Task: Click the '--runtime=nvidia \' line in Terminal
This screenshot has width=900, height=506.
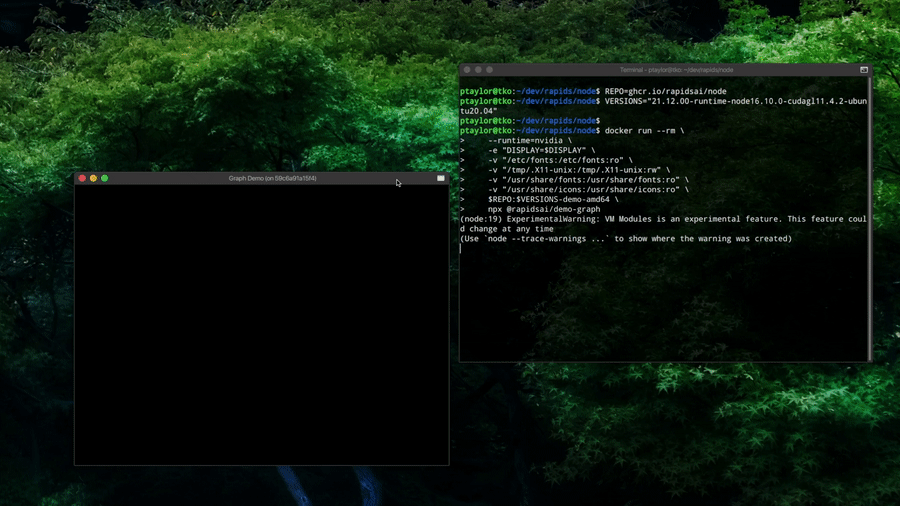Action: point(516,141)
